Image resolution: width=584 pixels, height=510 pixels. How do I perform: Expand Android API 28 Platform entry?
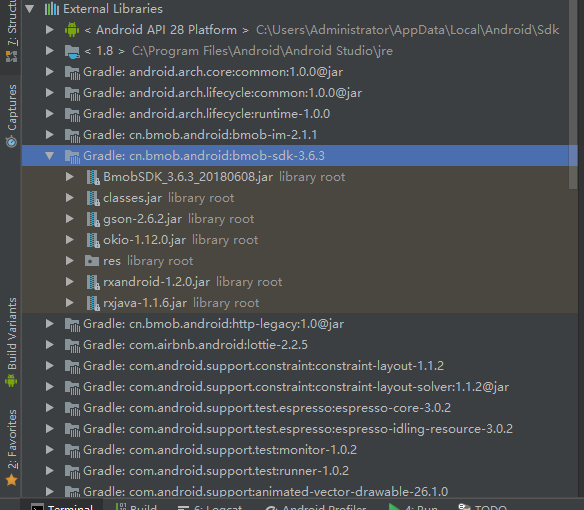point(50,30)
